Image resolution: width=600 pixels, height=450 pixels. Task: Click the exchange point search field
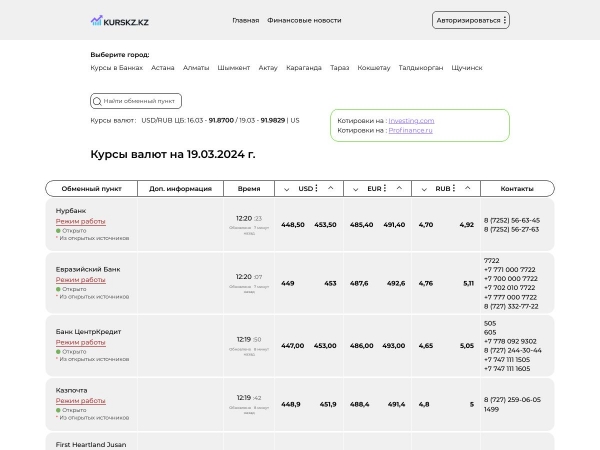[140, 101]
